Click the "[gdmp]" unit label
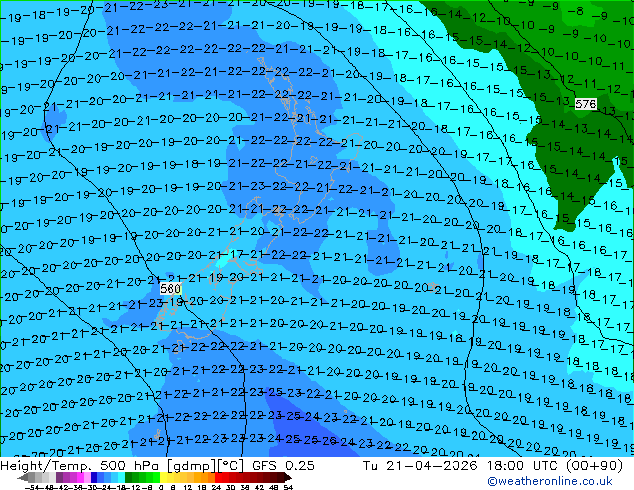This screenshot has width=634, height=490. coord(191,466)
